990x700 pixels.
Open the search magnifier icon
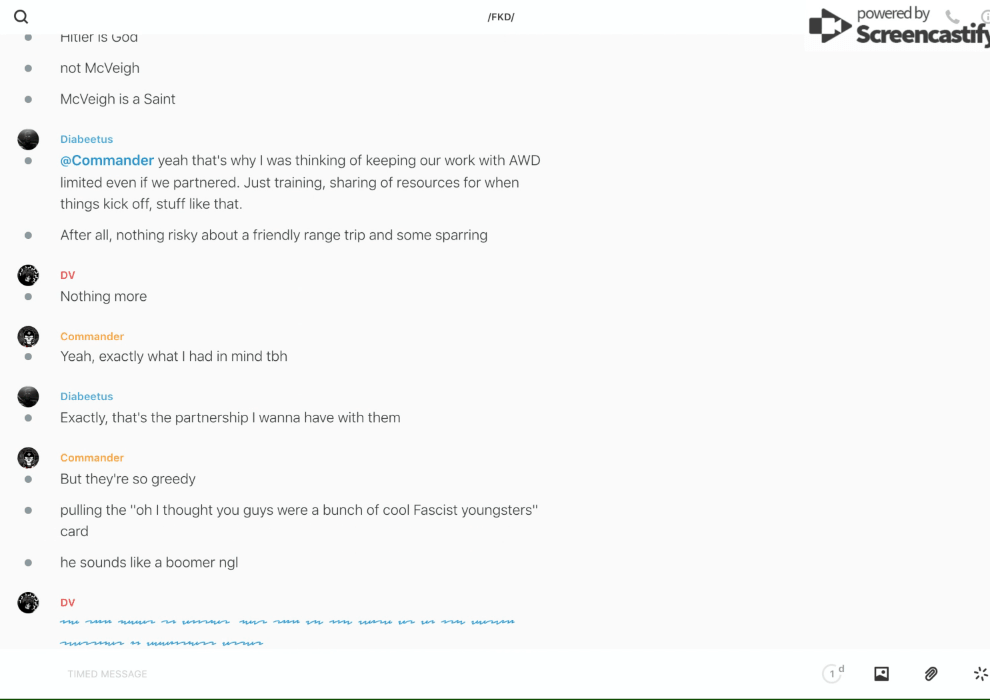21,17
